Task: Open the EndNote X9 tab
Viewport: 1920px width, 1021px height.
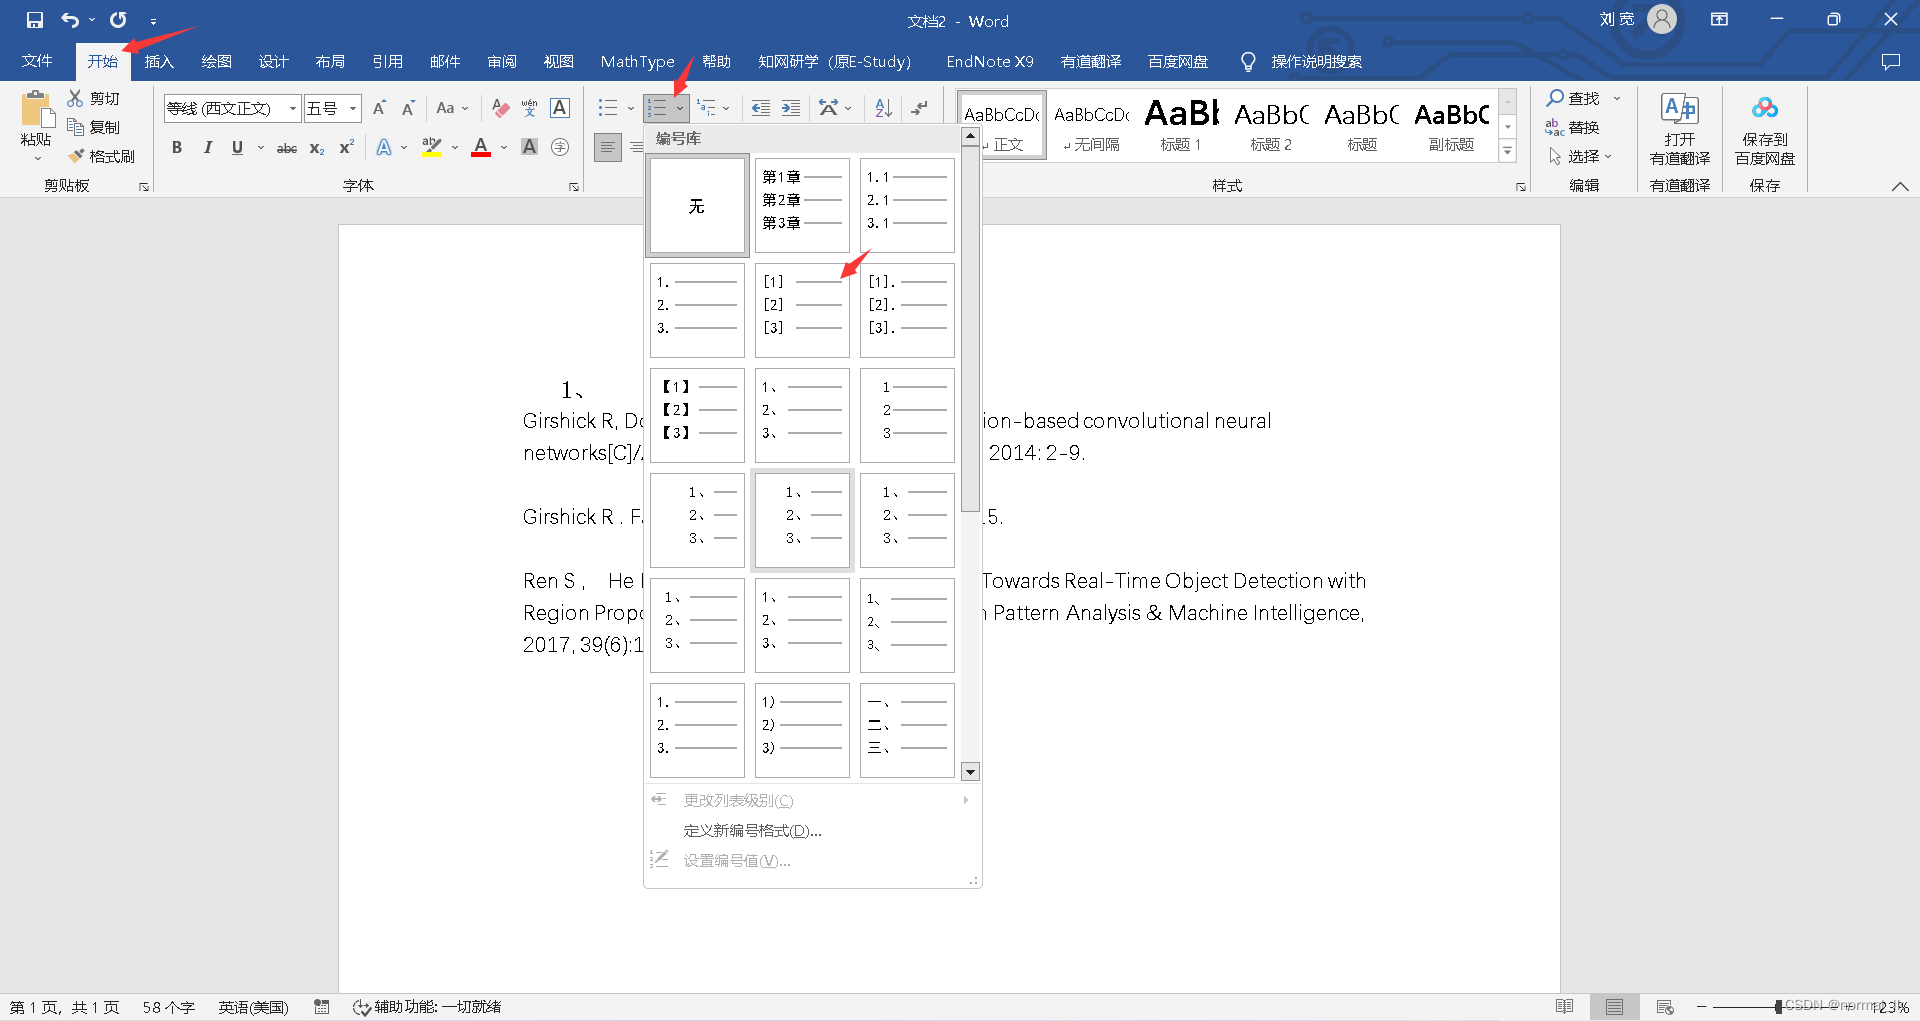Action: click(990, 61)
